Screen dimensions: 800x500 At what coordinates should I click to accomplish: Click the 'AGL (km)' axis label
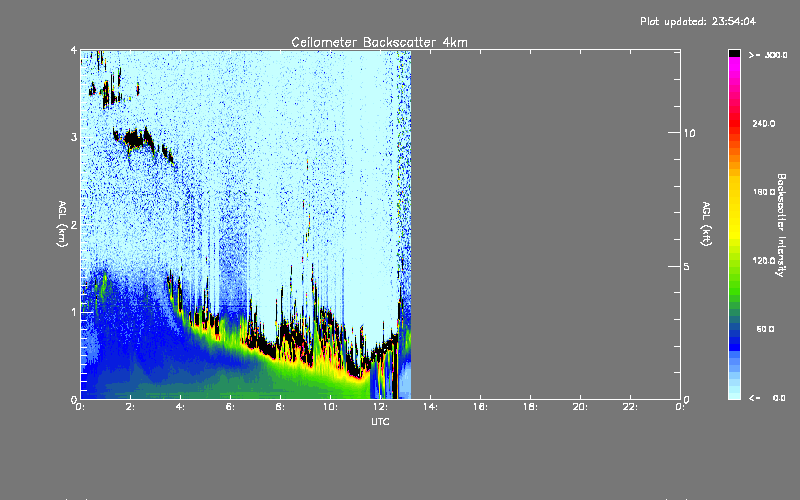(62, 224)
